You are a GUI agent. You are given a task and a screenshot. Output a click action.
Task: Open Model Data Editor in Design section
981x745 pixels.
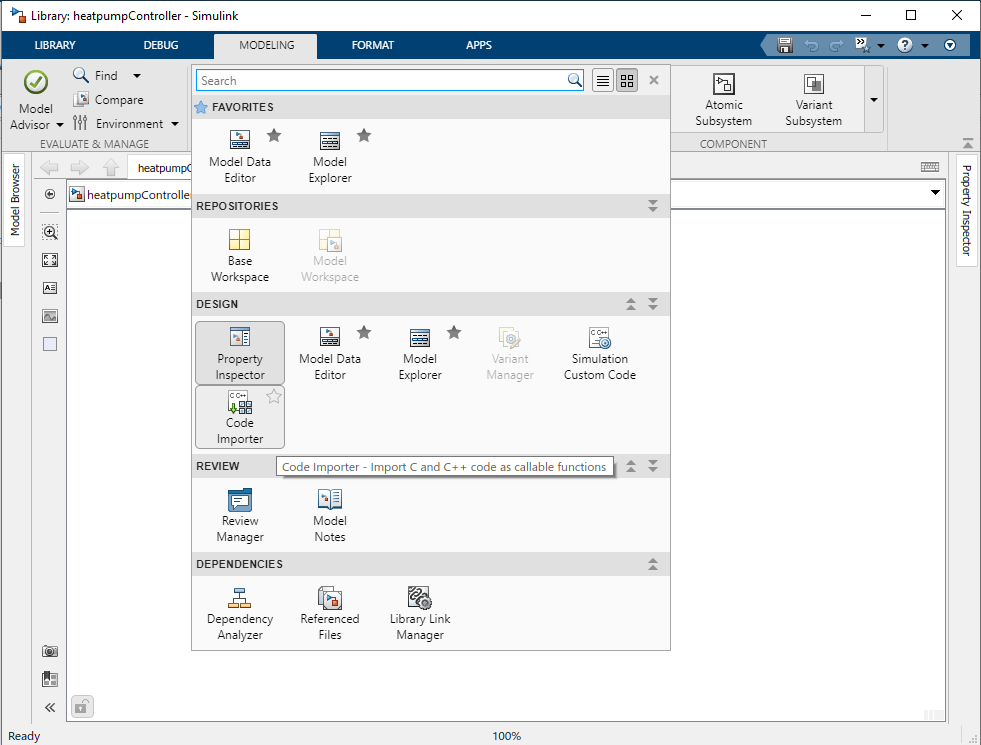click(x=330, y=353)
